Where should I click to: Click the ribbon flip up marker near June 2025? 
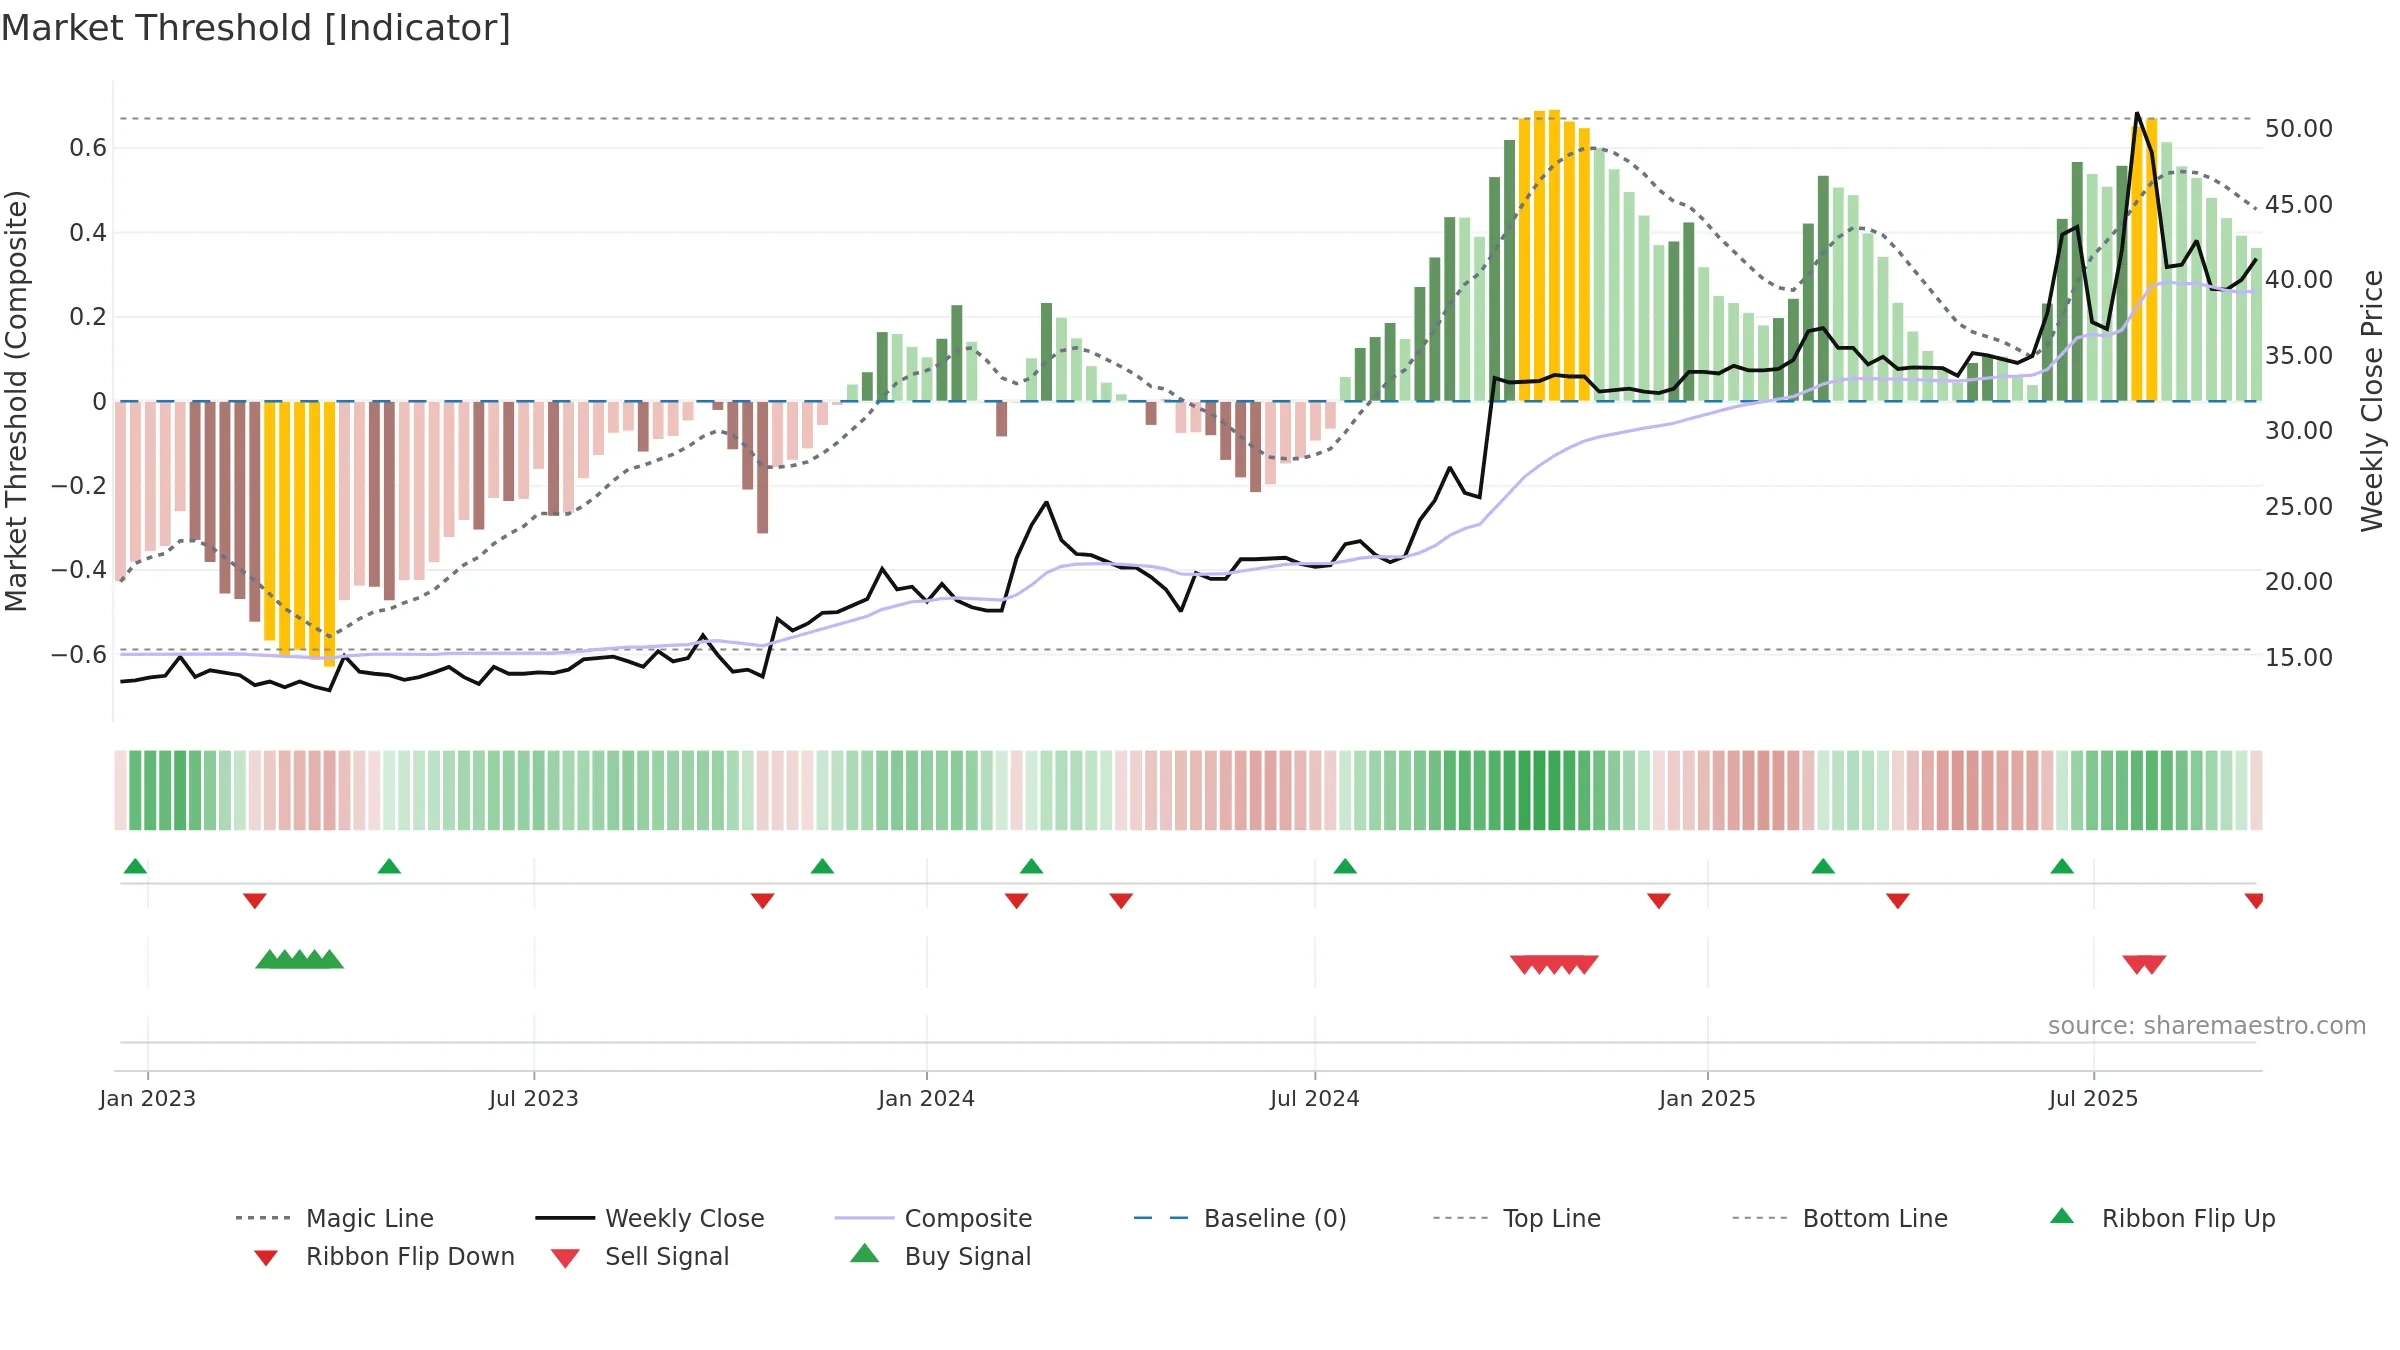point(2062,866)
